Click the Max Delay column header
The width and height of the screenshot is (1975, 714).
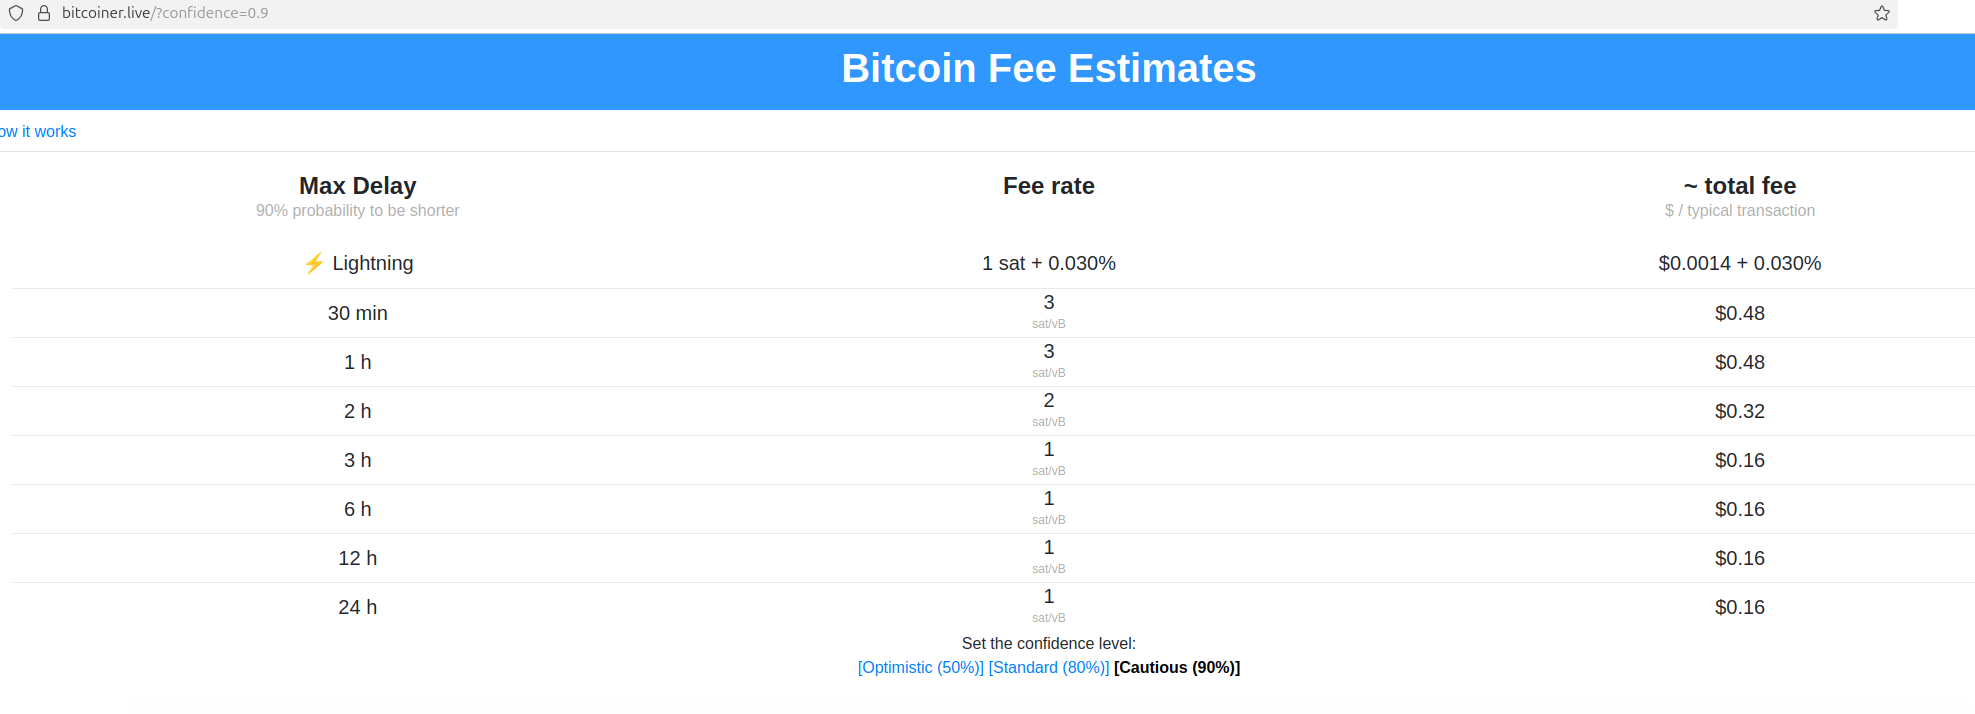[357, 186]
